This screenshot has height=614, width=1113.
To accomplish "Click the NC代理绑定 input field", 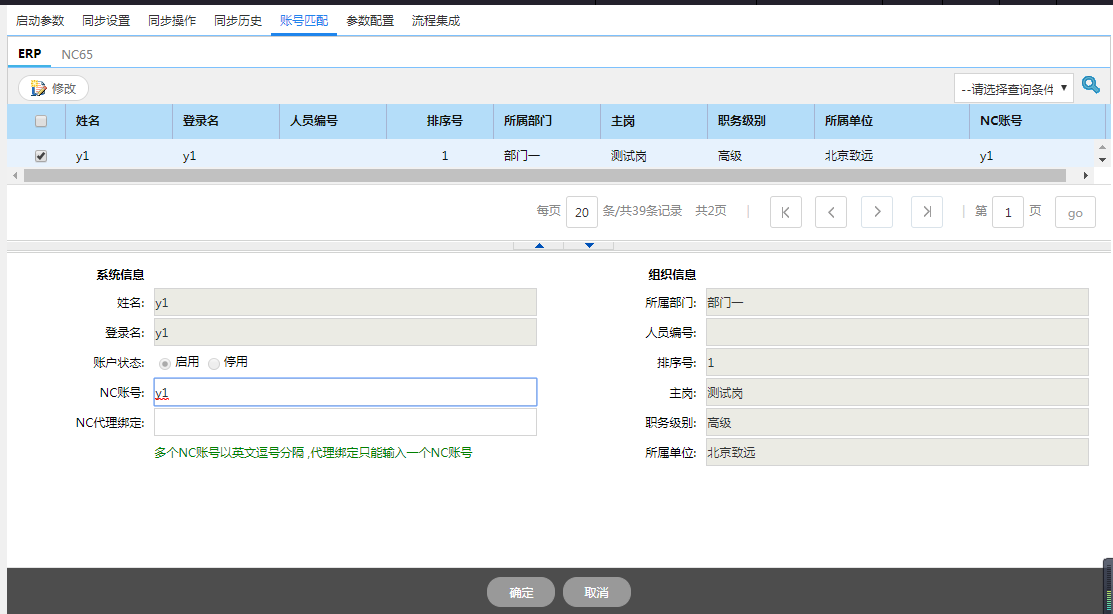I will 345,422.
